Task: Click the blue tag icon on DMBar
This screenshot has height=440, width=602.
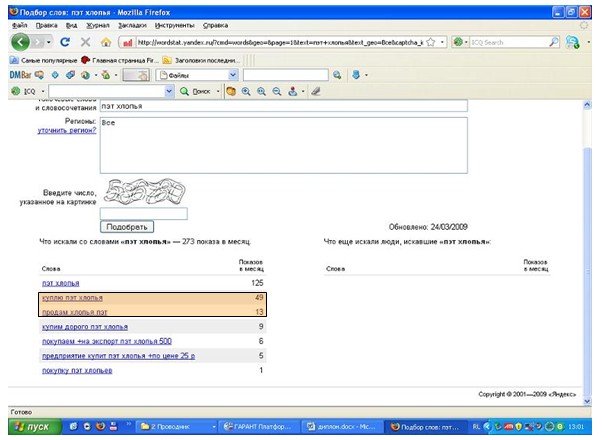Action: coord(70,75)
